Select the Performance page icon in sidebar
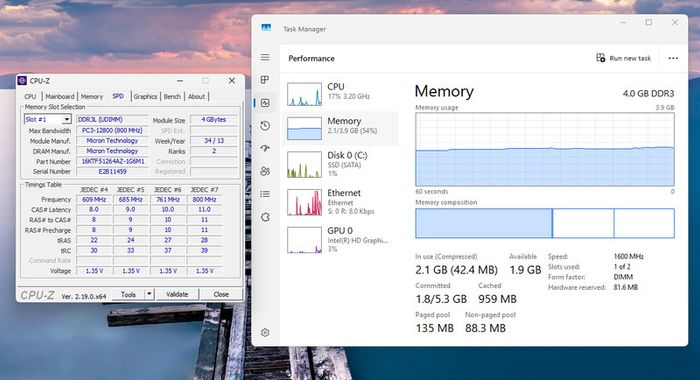This screenshot has height=380, width=700. [265, 103]
